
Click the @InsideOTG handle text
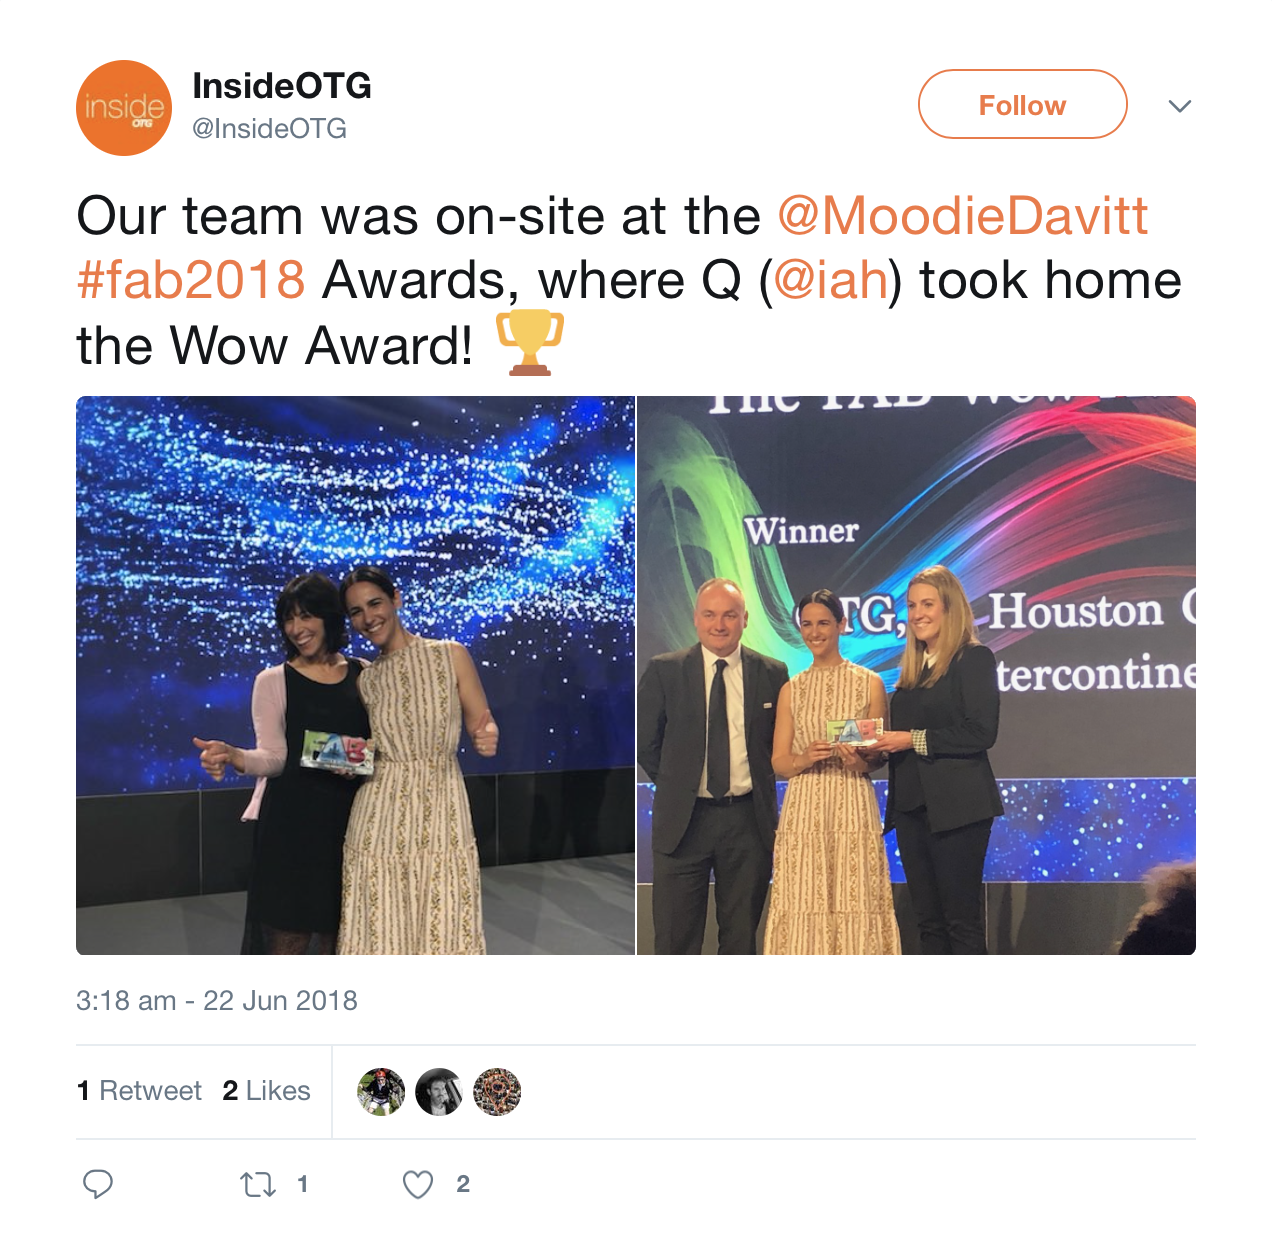pyautogui.click(x=269, y=129)
